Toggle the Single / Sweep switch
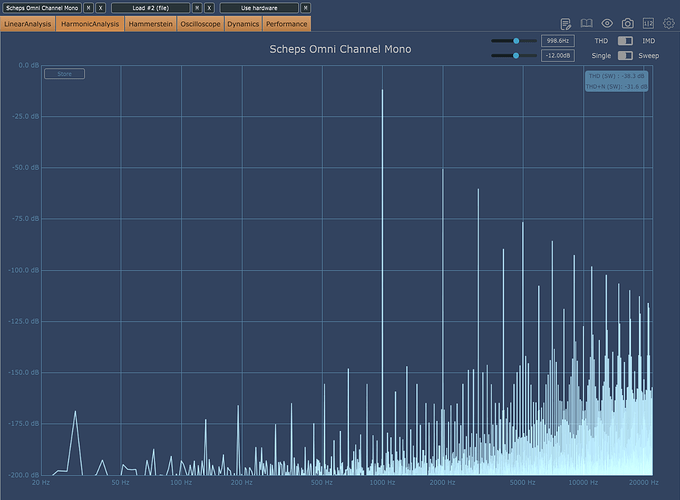The width and height of the screenshot is (680, 500). (x=625, y=56)
